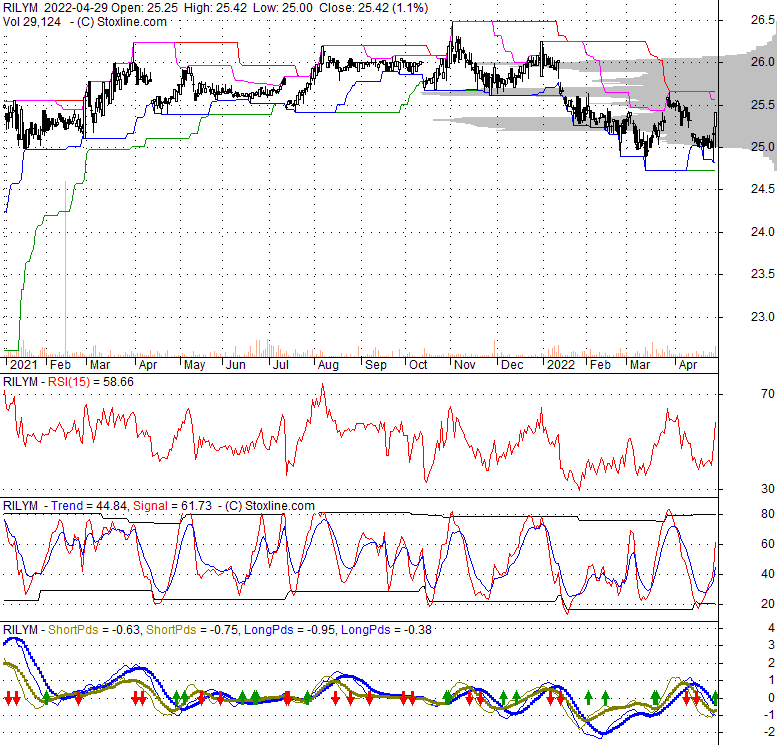Click the 'Dec' date axis label

pyautogui.click(x=512, y=365)
